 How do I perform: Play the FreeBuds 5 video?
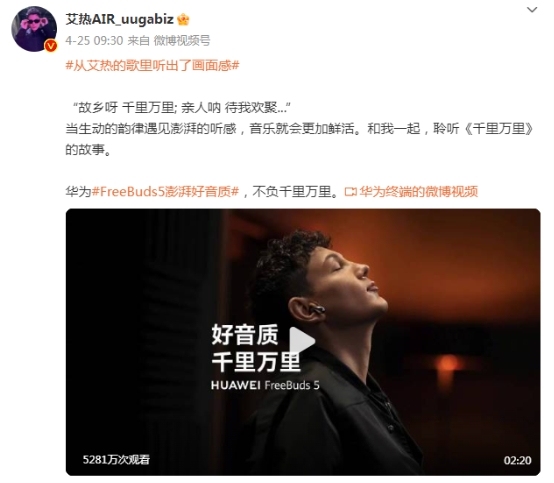302,341
